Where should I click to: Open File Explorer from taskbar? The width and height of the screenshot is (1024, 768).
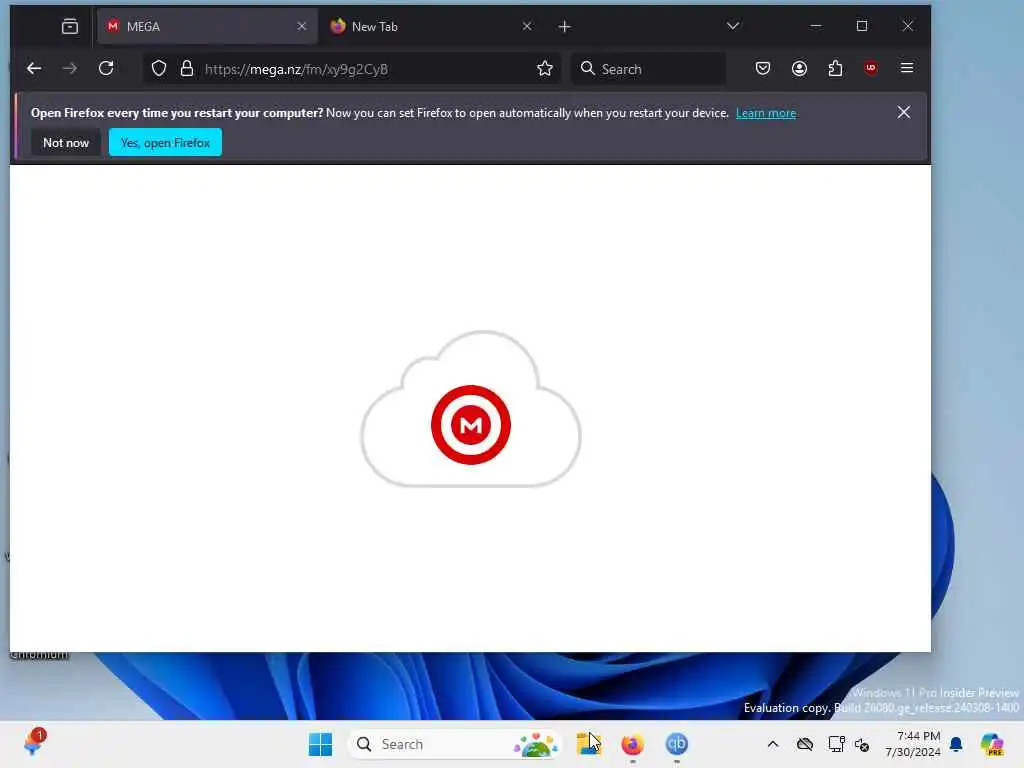(588, 744)
